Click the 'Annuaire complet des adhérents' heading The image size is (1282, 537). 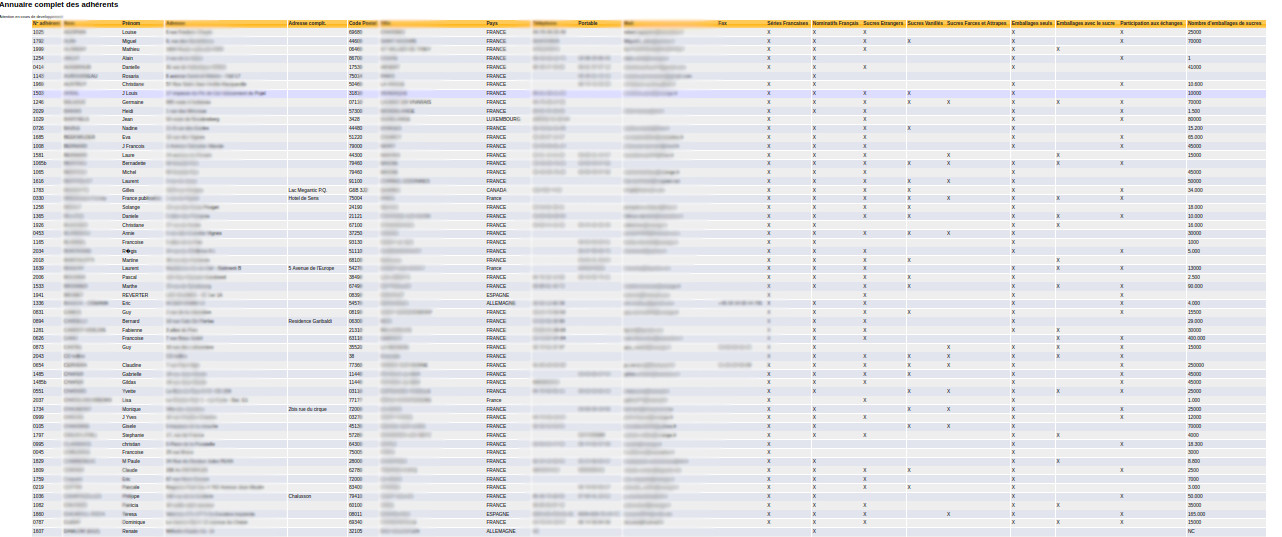[59, 5]
